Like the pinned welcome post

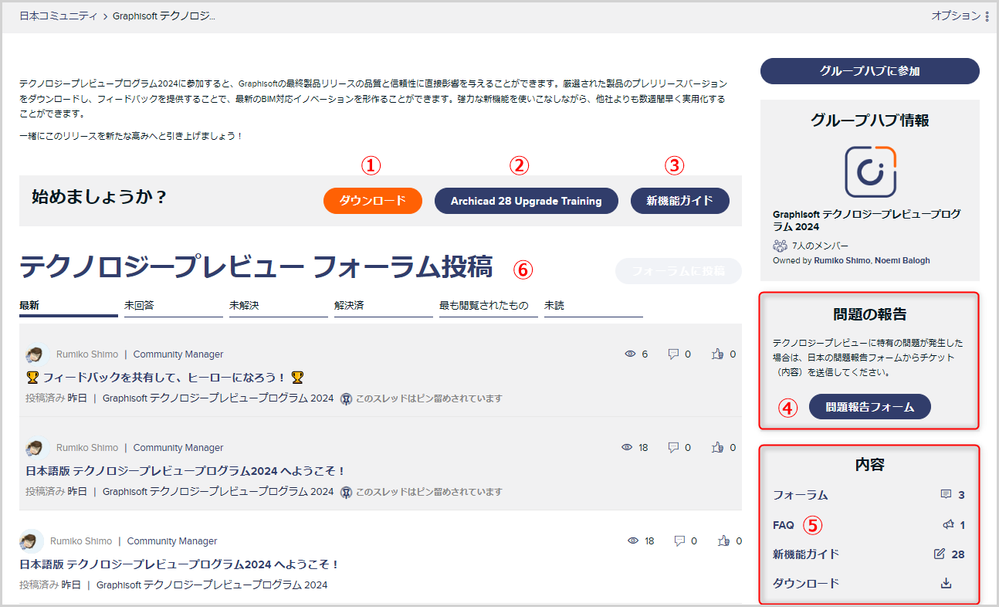(x=717, y=447)
